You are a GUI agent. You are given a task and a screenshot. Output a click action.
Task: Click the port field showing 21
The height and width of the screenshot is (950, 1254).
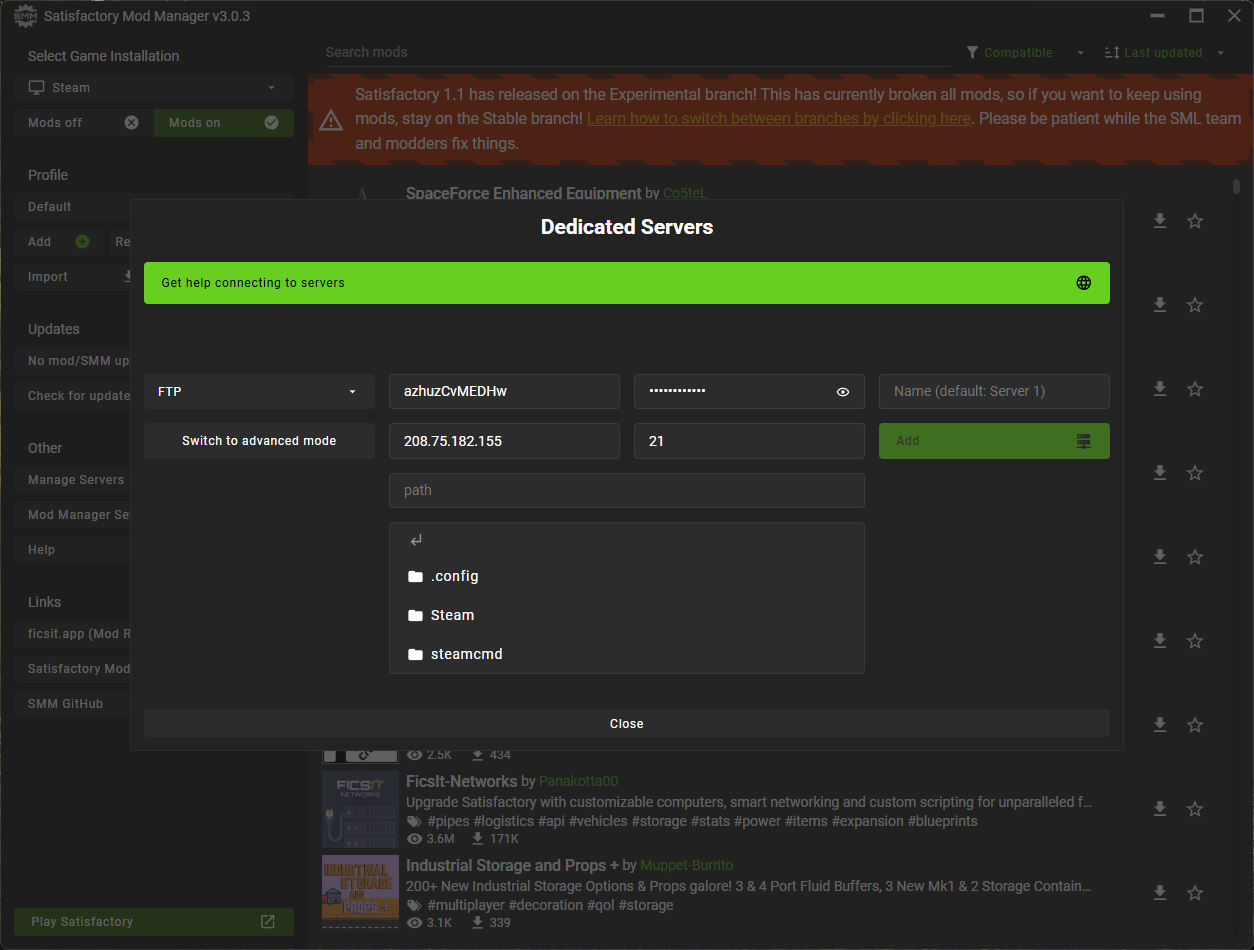(749, 441)
